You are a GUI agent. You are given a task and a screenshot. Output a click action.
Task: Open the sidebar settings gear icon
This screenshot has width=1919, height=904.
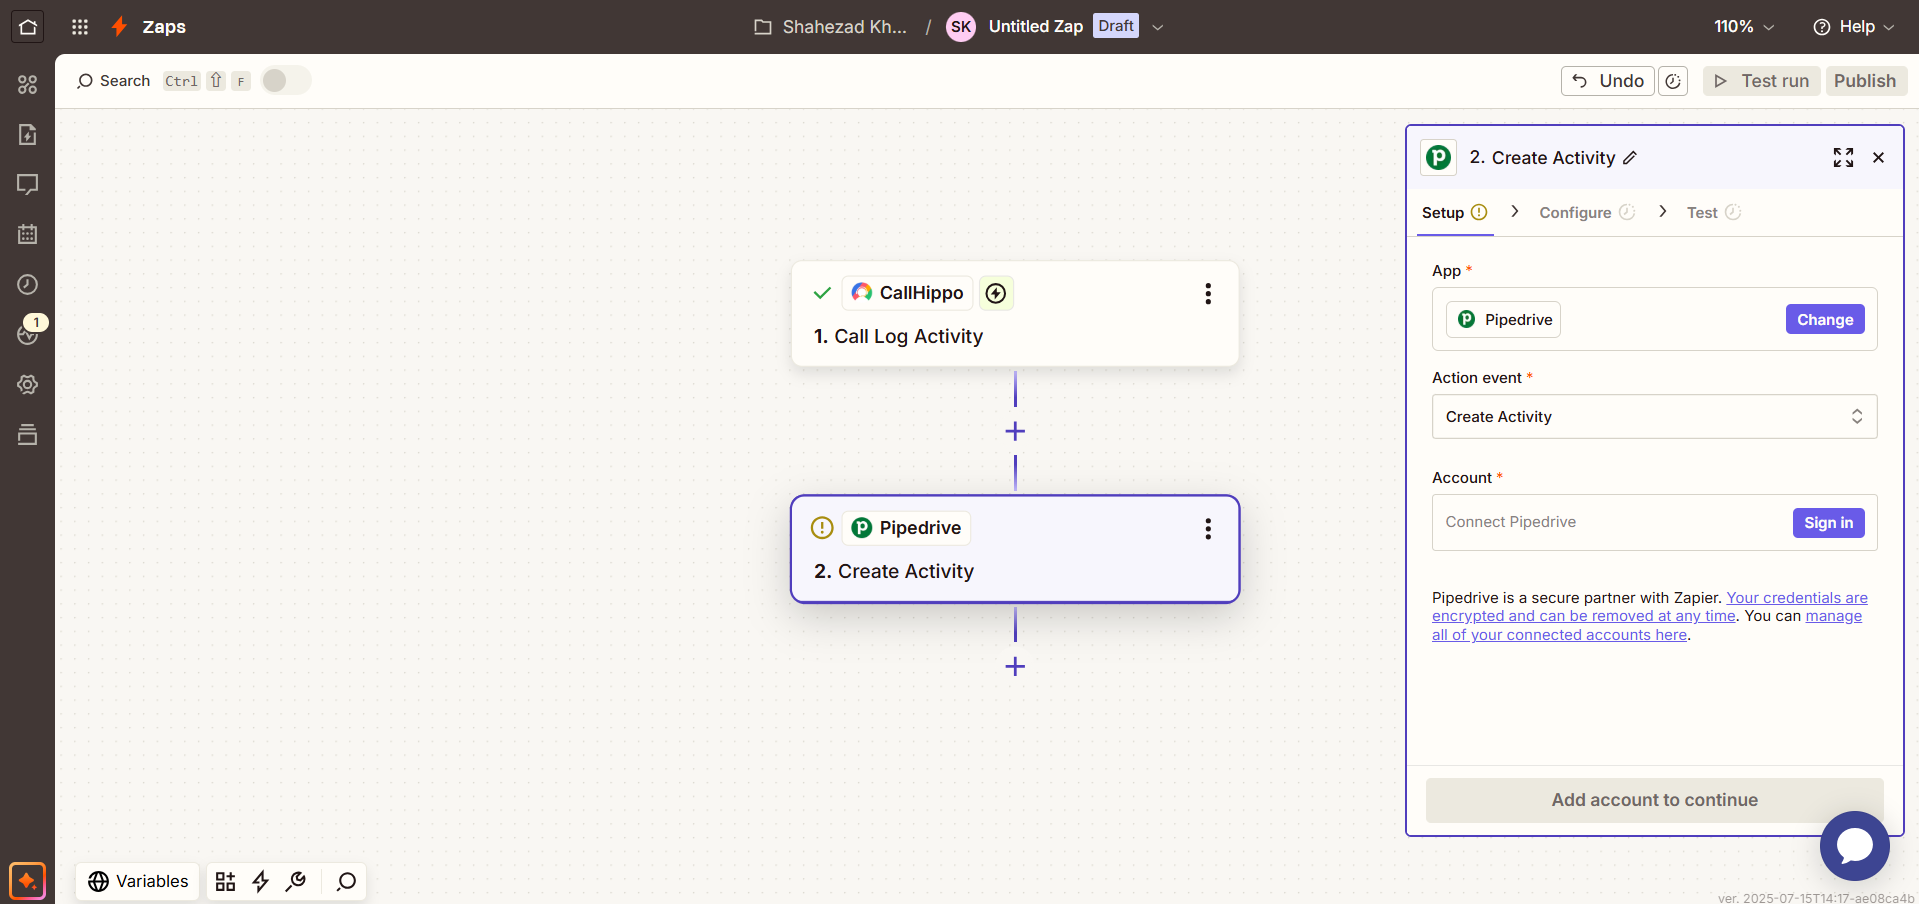click(x=28, y=384)
